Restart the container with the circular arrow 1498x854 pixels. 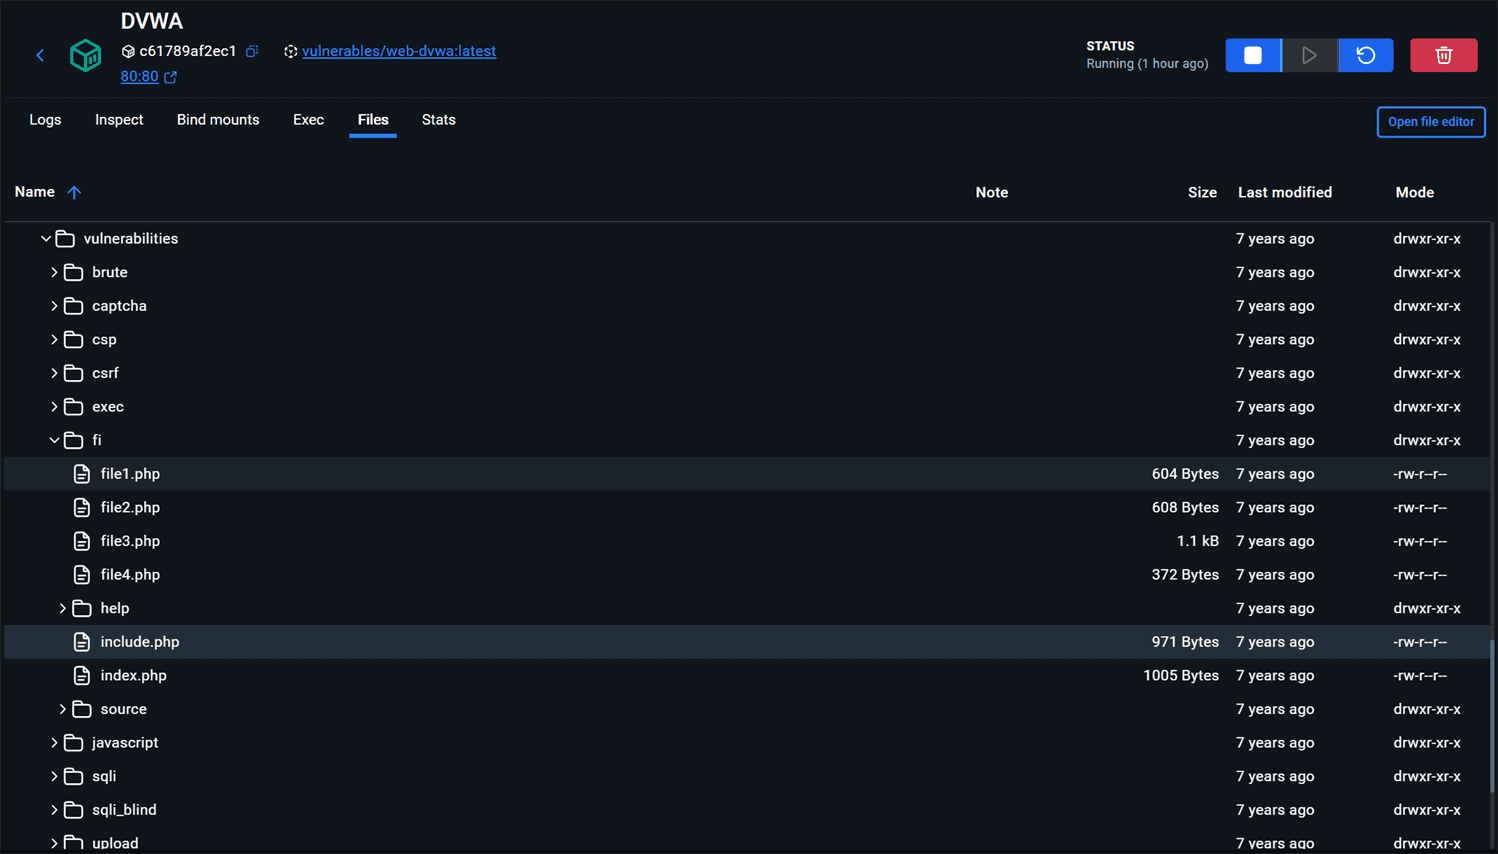(1366, 55)
